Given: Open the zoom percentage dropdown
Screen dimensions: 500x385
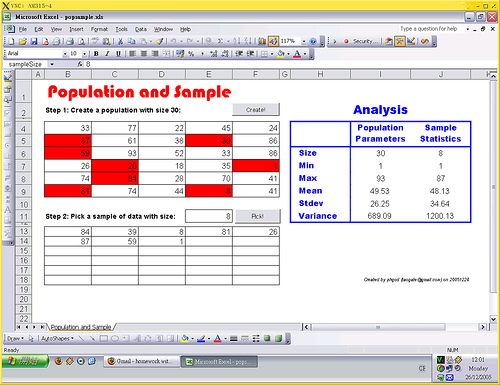Looking at the screenshot, I should pos(304,41).
